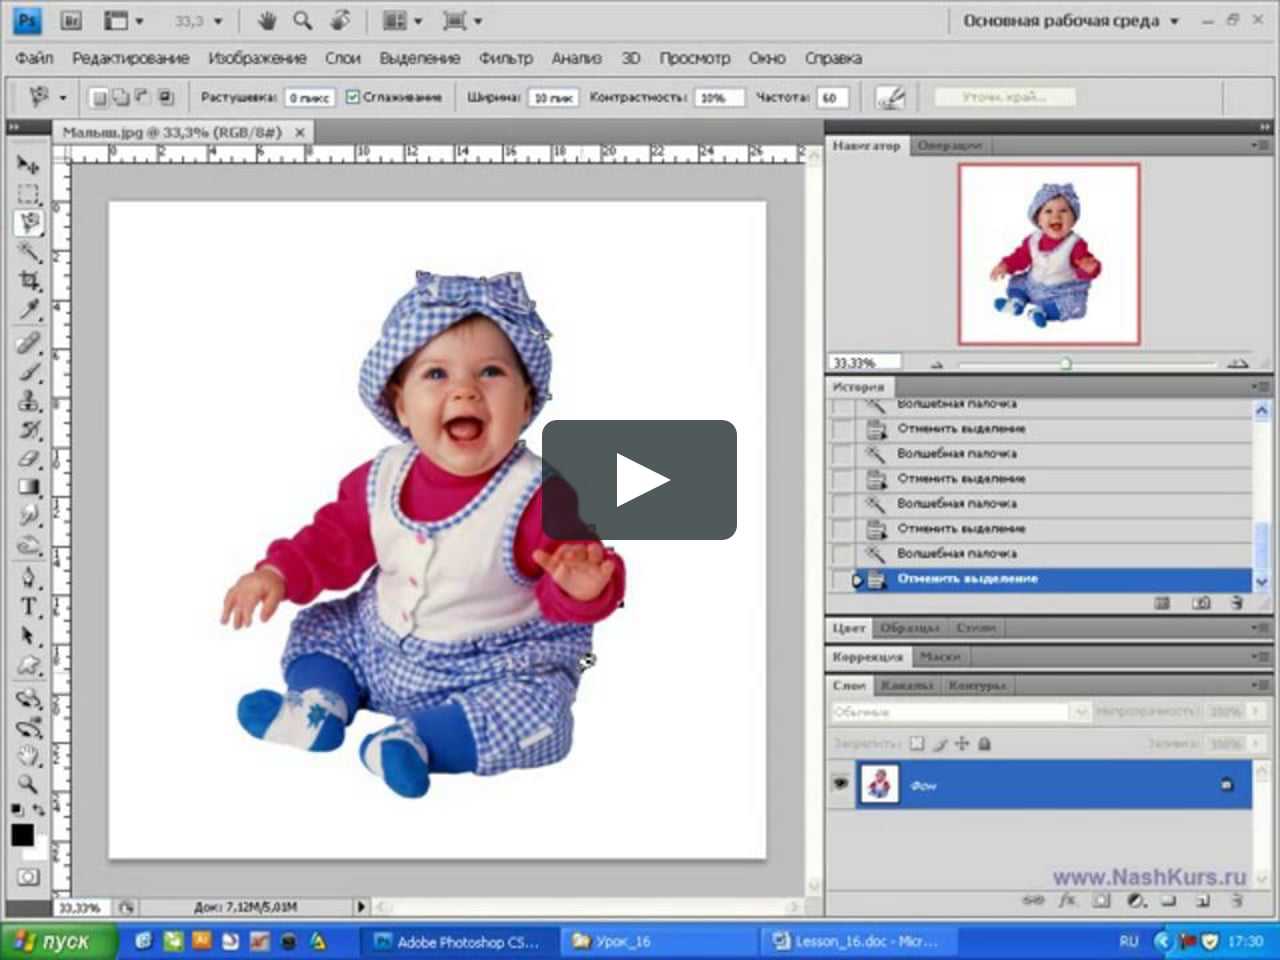Select the Move tool
Screen dimensions: 1280x960
click(28, 164)
